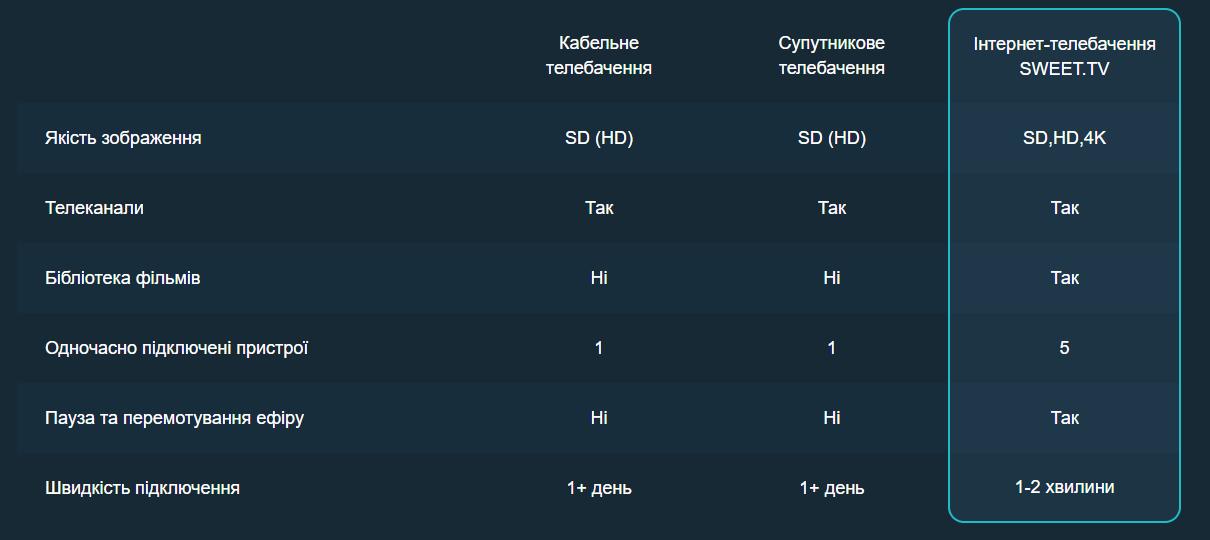Select the 1-2 хвилини connection speed cell
Screen dimensions: 1210x540
1064,487
